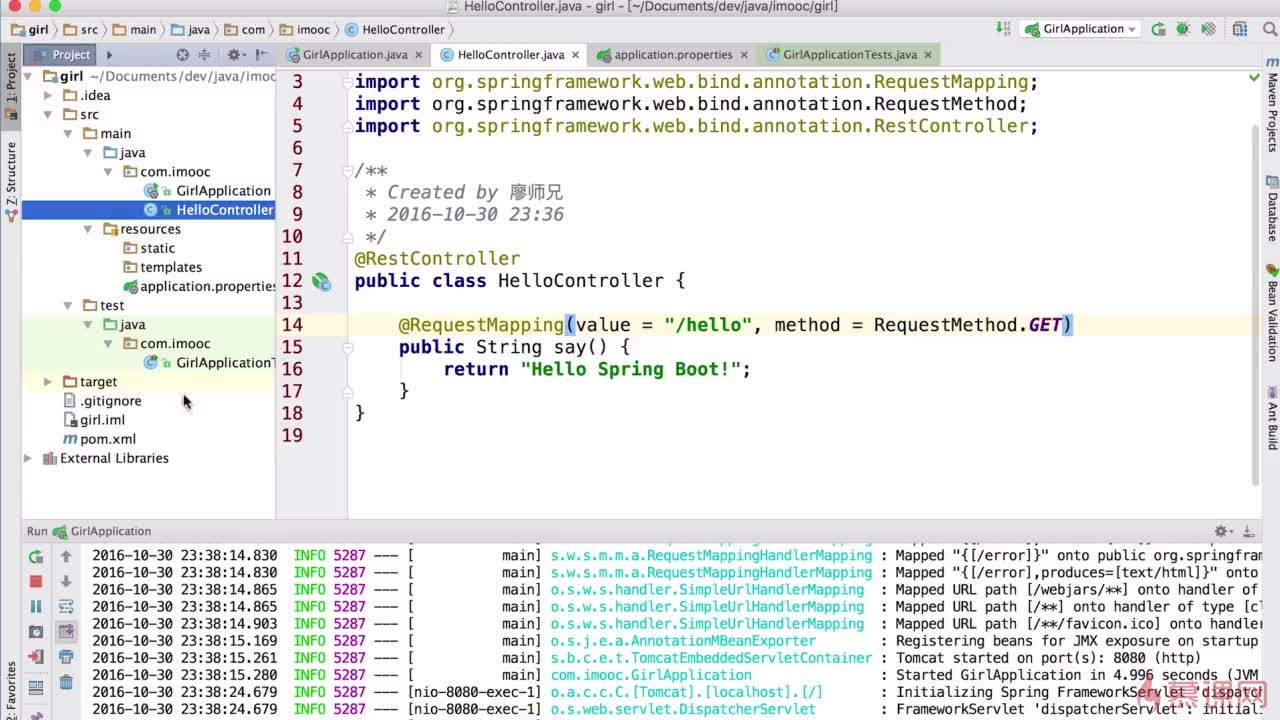Click the Restore Layout icon in Run panel

pos(36,687)
